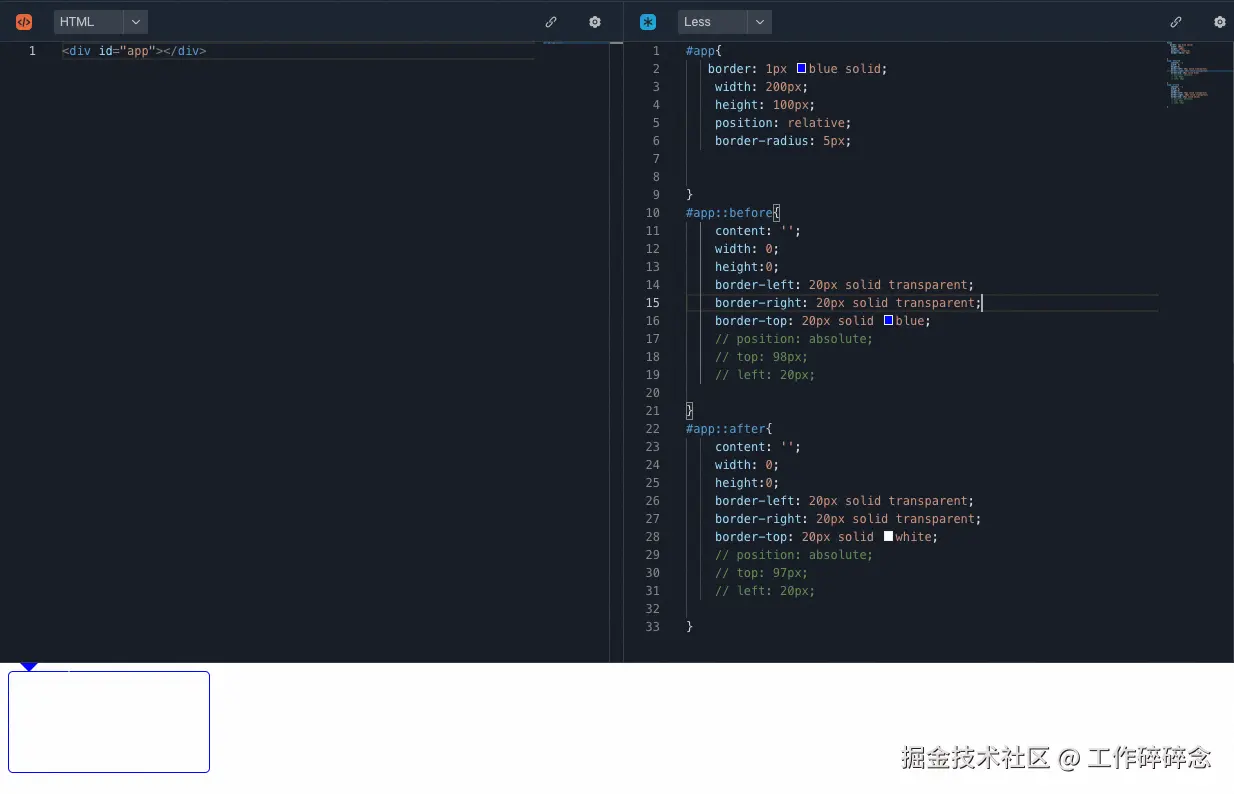This screenshot has width=1234, height=794.
Task: Click the '#app::before' selector line
Action: pyautogui.click(x=733, y=213)
